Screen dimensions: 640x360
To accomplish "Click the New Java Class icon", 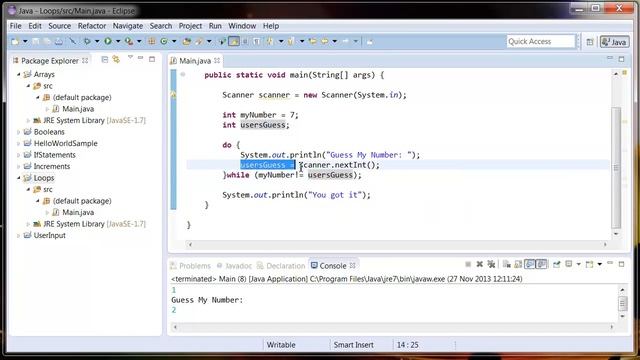I will (164, 42).
